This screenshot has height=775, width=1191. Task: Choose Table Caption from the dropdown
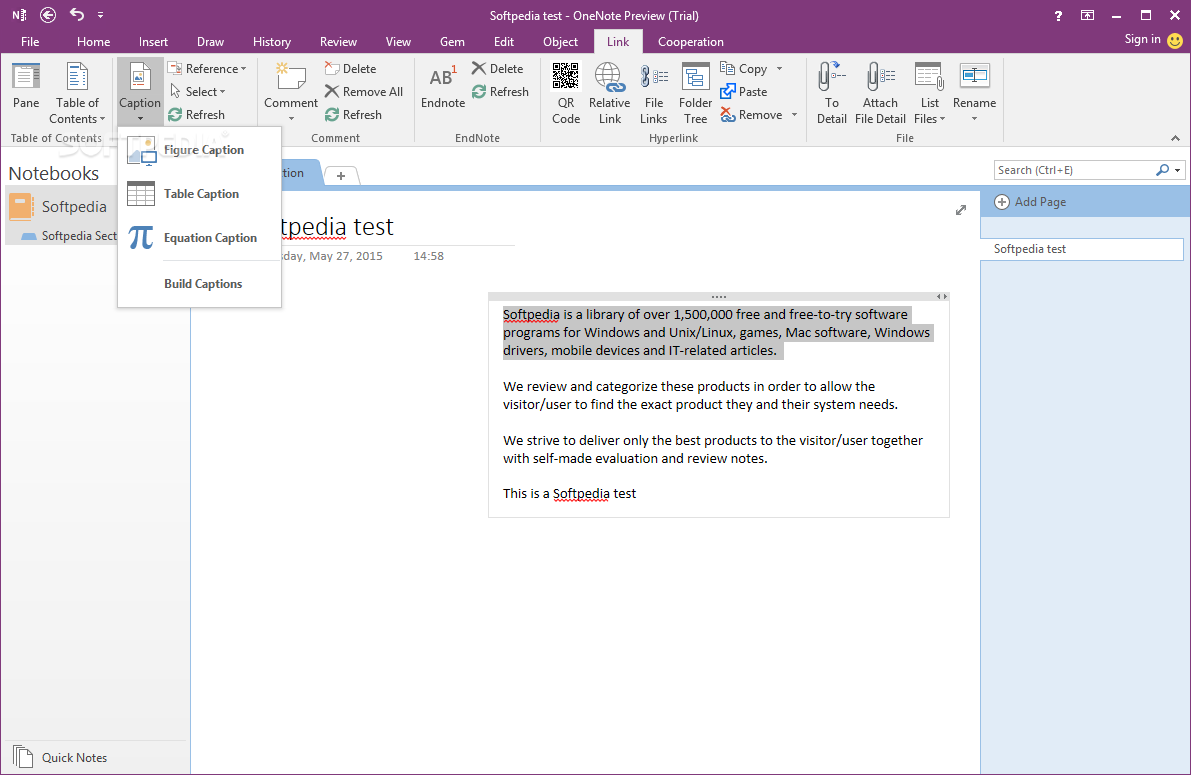click(200, 194)
